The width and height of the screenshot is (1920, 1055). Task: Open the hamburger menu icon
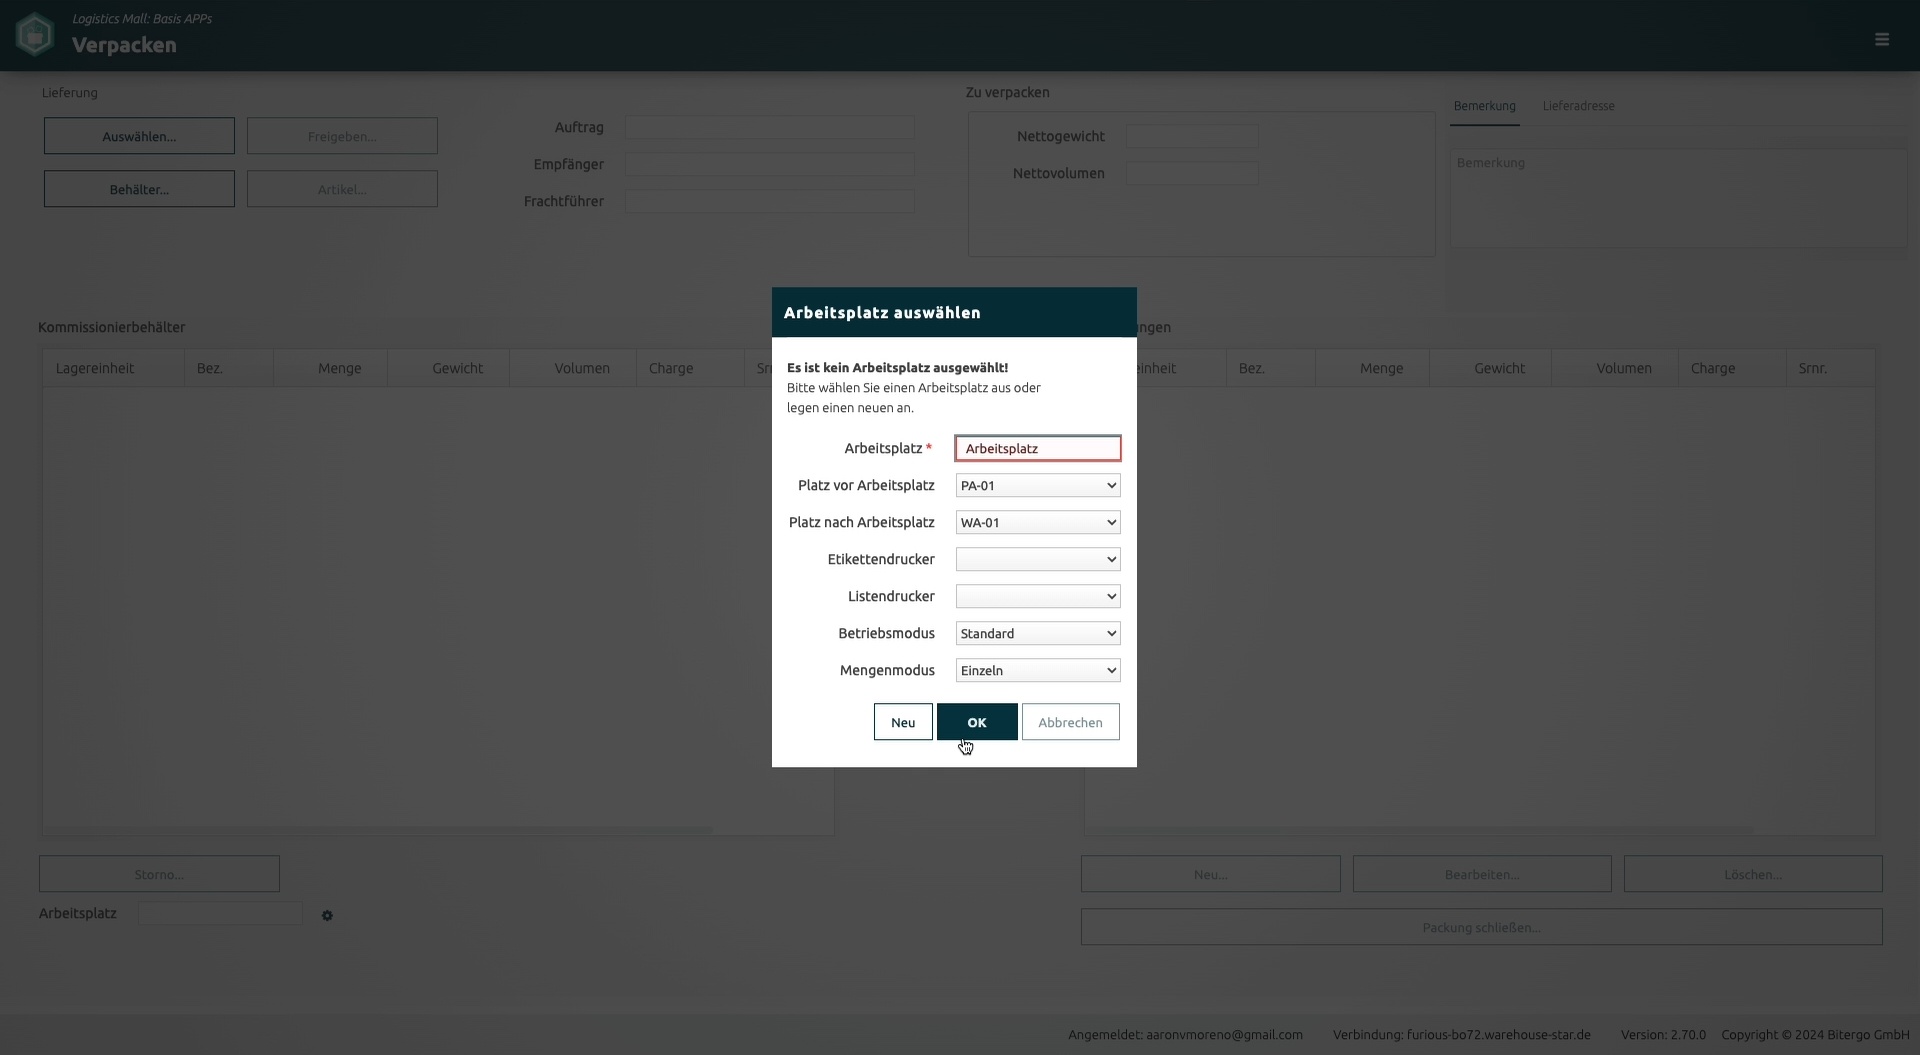(x=1882, y=39)
